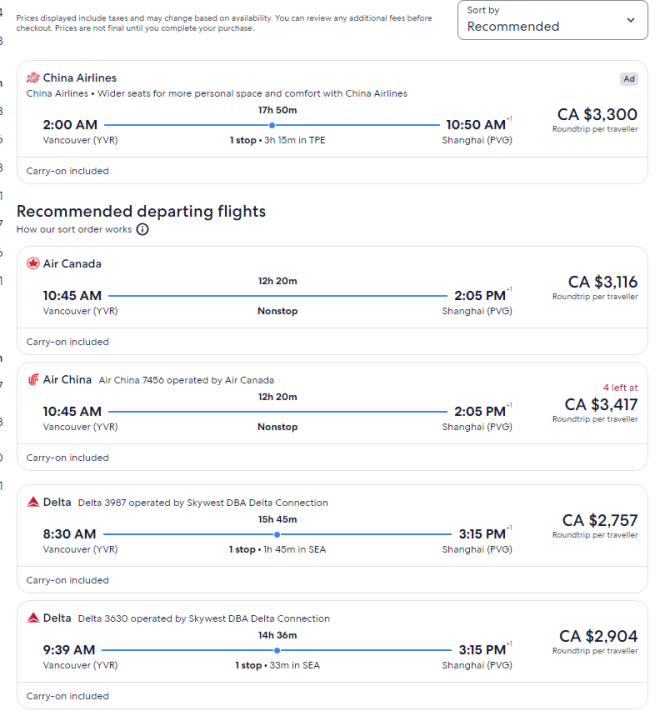This screenshot has height=711, width=660.
Task: Click the info icon beside sort order
Action: (x=142, y=229)
